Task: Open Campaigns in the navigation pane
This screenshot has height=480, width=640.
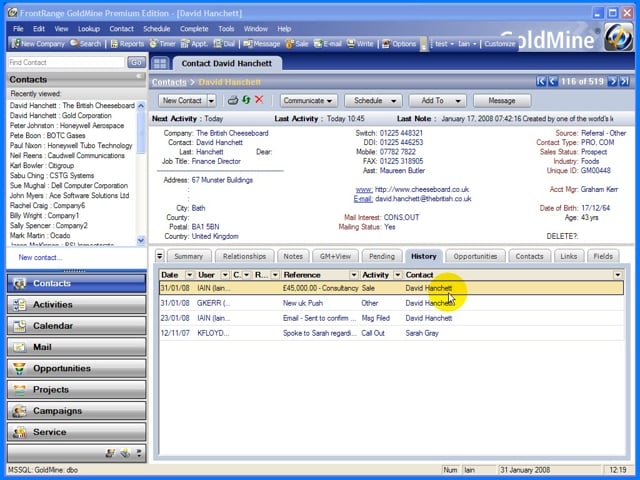Action: coord(76,411)
